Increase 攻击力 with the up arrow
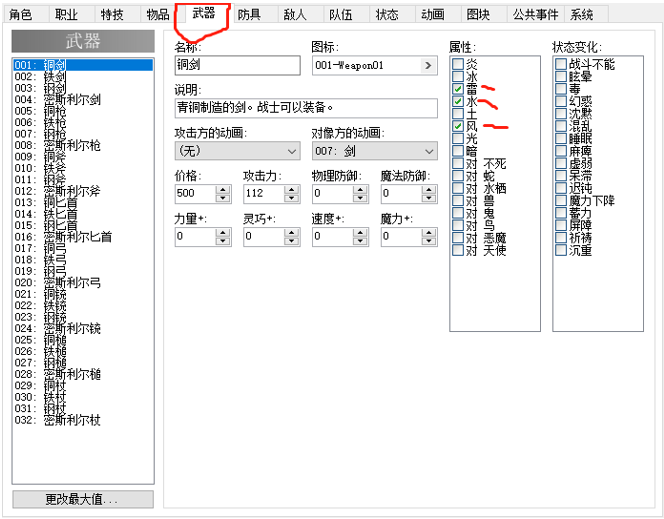Viewport: 664px width, 519px height. pyautogui.click(x=292, y=189)
